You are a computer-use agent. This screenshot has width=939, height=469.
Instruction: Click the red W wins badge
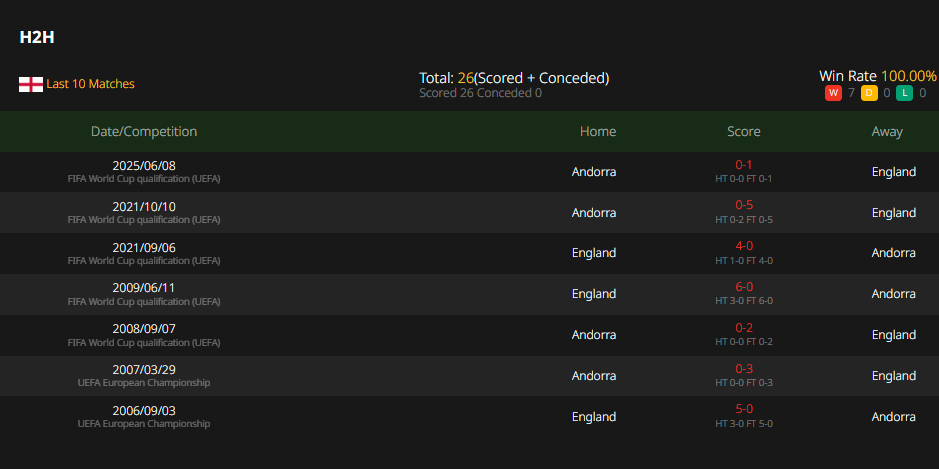coord(833,93)
